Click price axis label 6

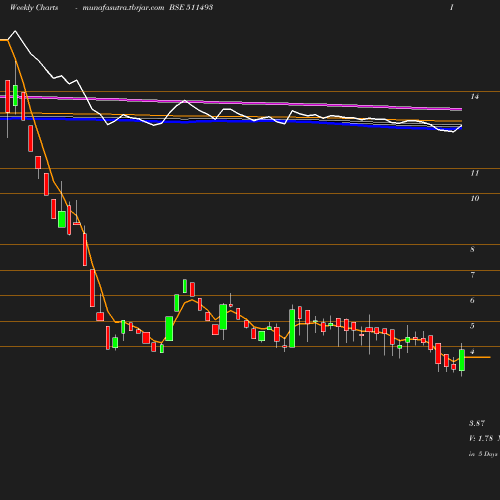(472, 300)
